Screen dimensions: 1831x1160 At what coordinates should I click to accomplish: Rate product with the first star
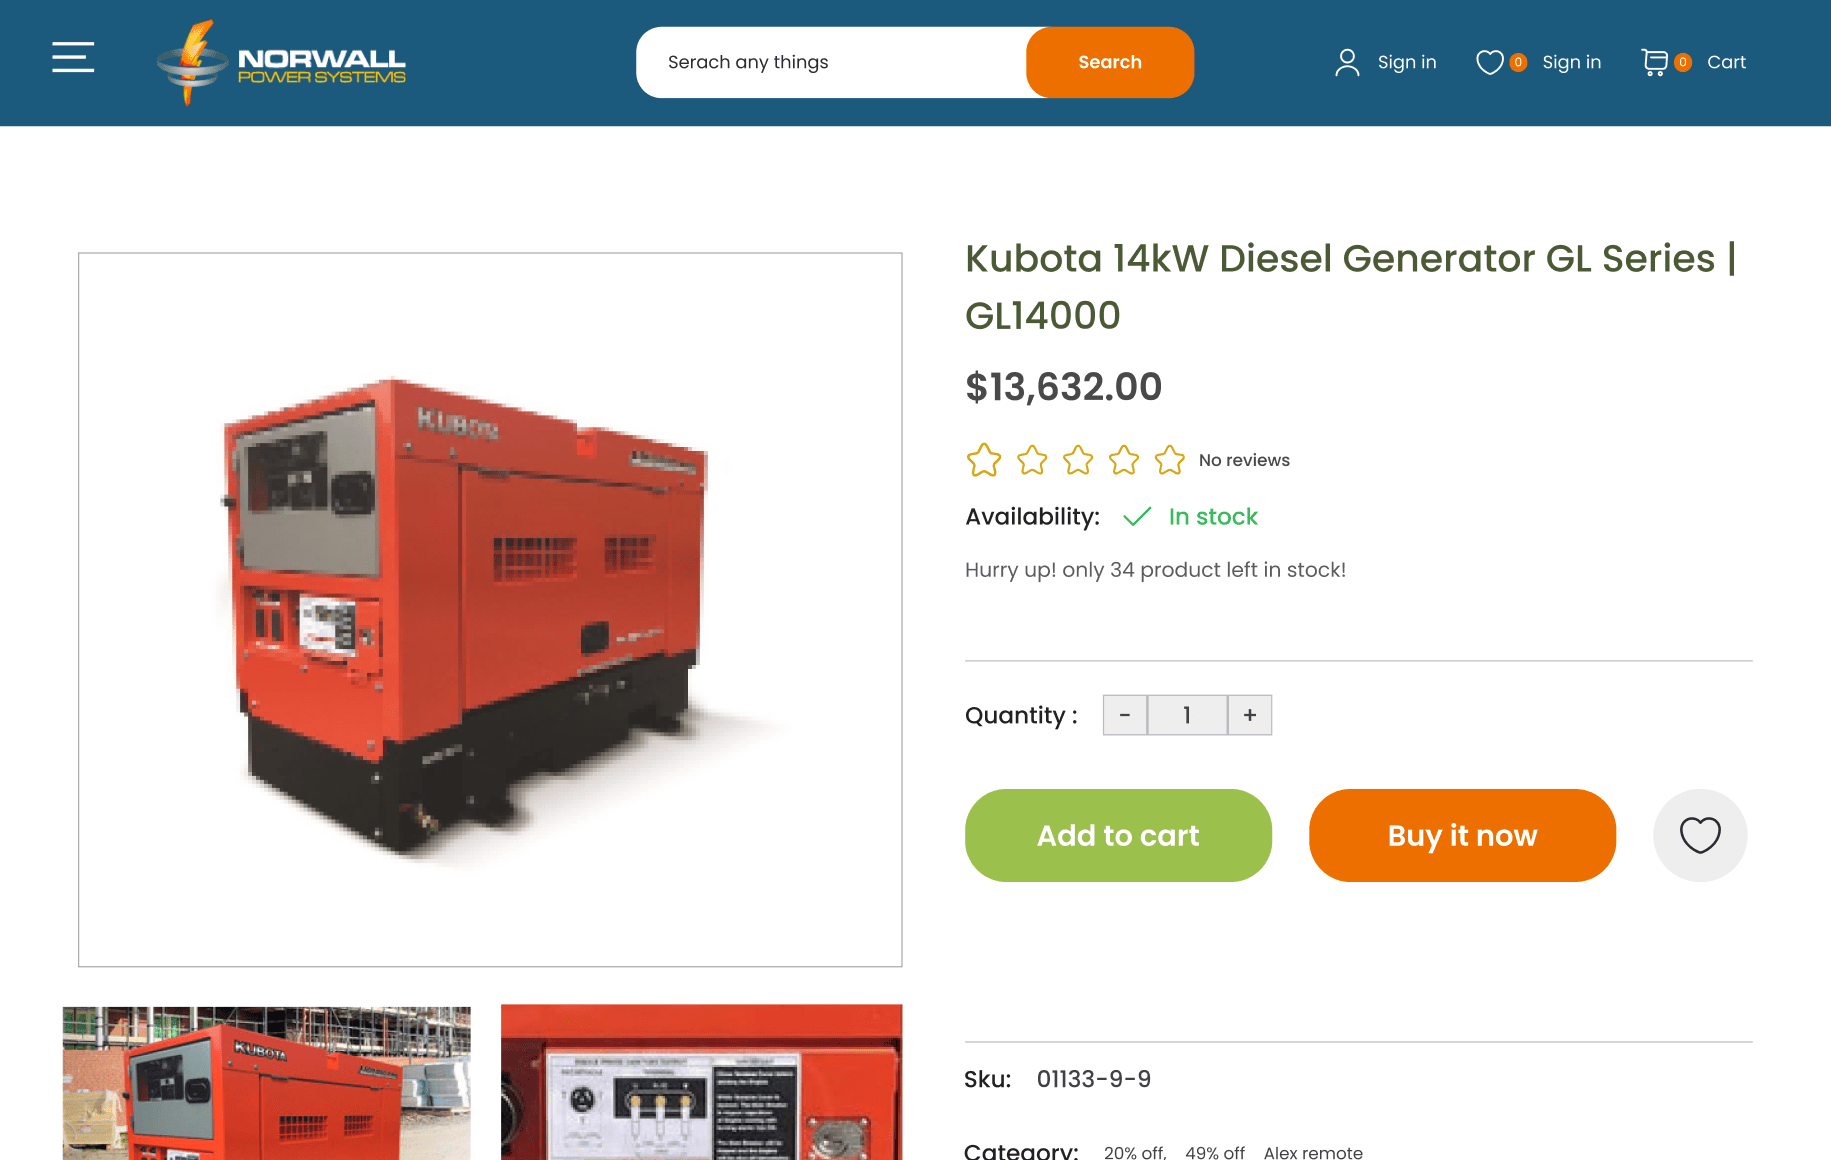pyautogui.click(x=984, y=460)
